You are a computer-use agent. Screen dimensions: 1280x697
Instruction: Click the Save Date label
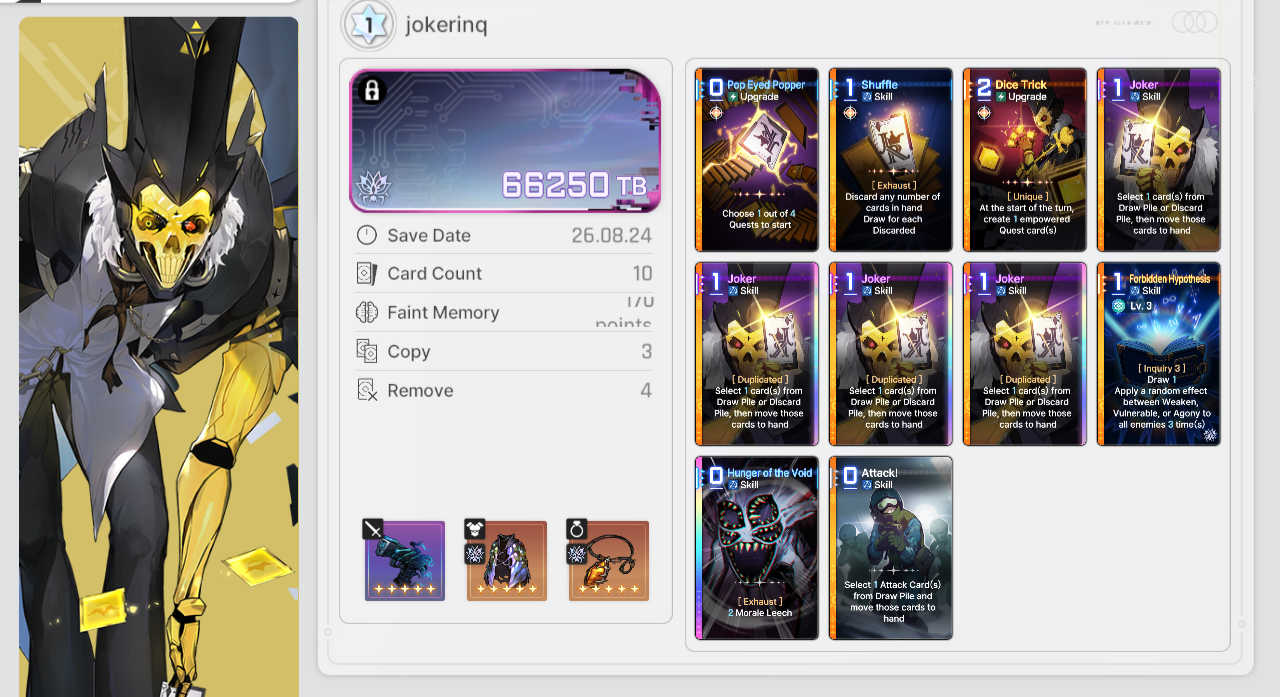[429, 235]
